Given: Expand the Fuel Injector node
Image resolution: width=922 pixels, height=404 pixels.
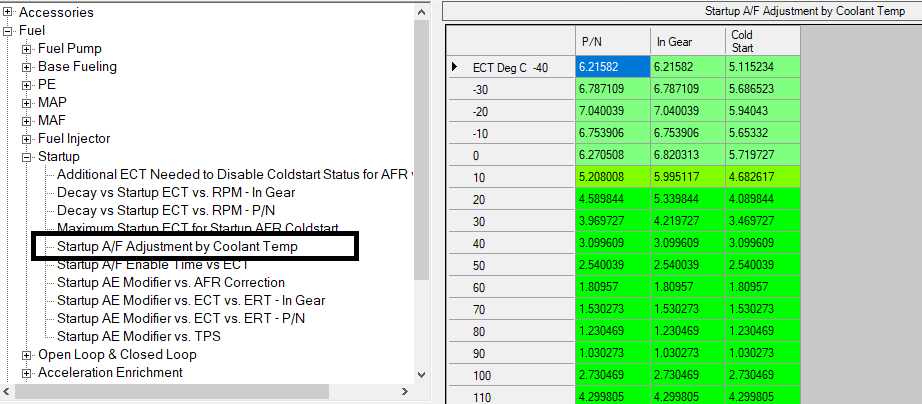Looking at the screenshot, I should pyautogui.click(x=27, y=139).
